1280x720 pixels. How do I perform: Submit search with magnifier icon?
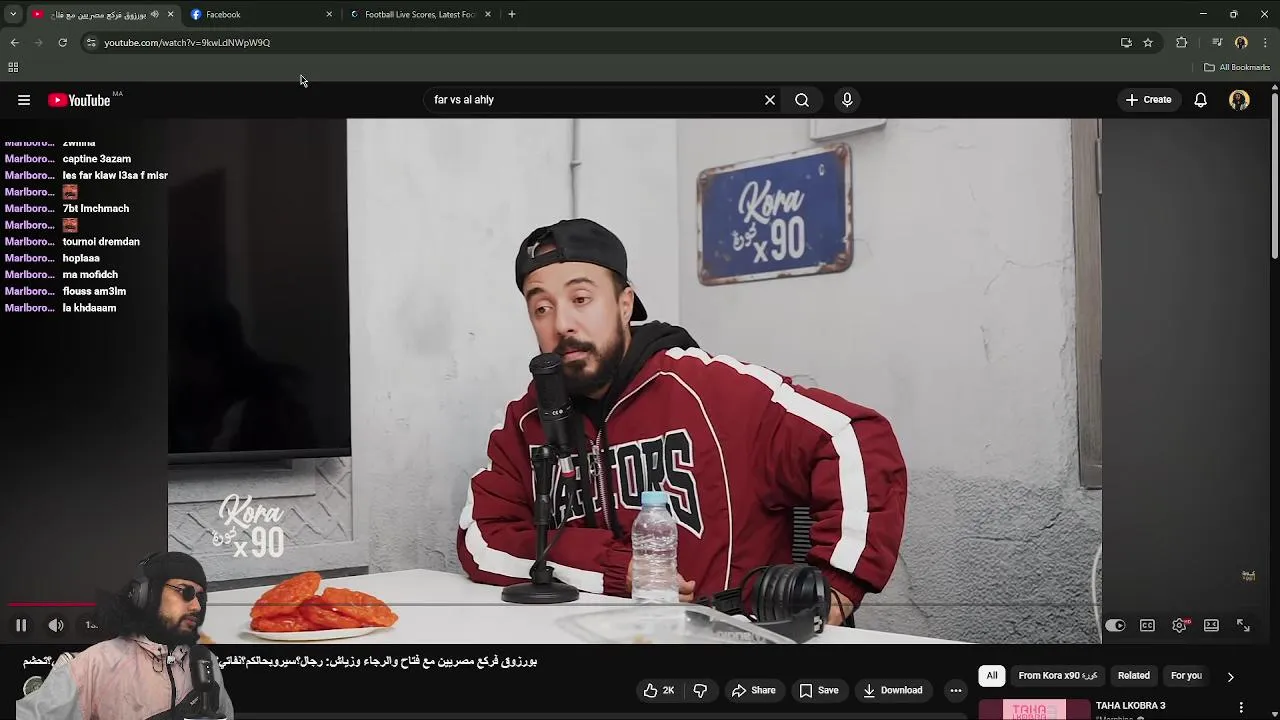tap(802, 100)
